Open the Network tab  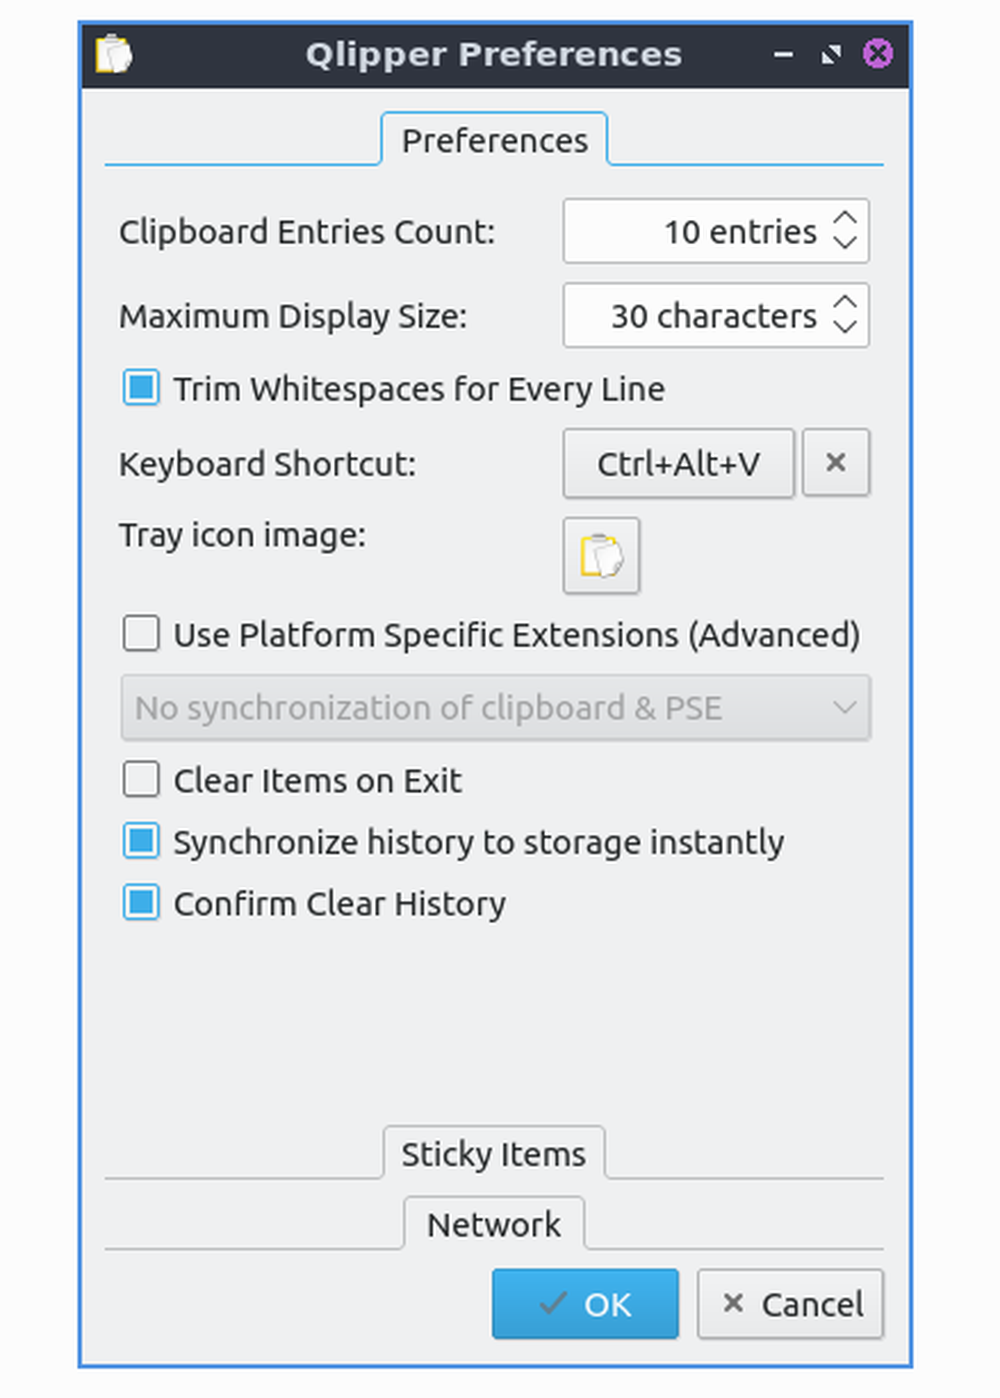coord(494,1224)
